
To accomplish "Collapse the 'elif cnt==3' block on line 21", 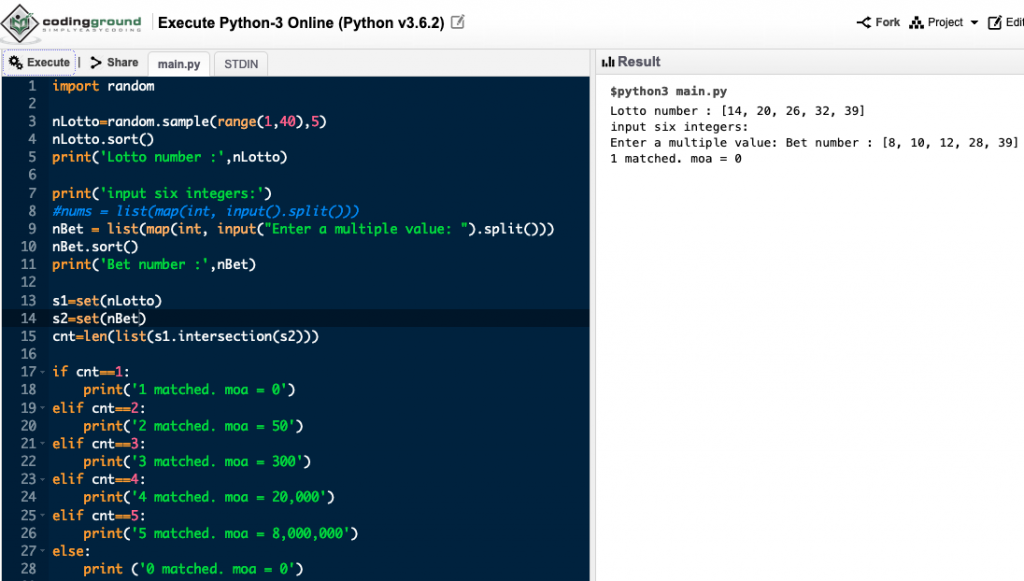I will [x=42, y=444].
